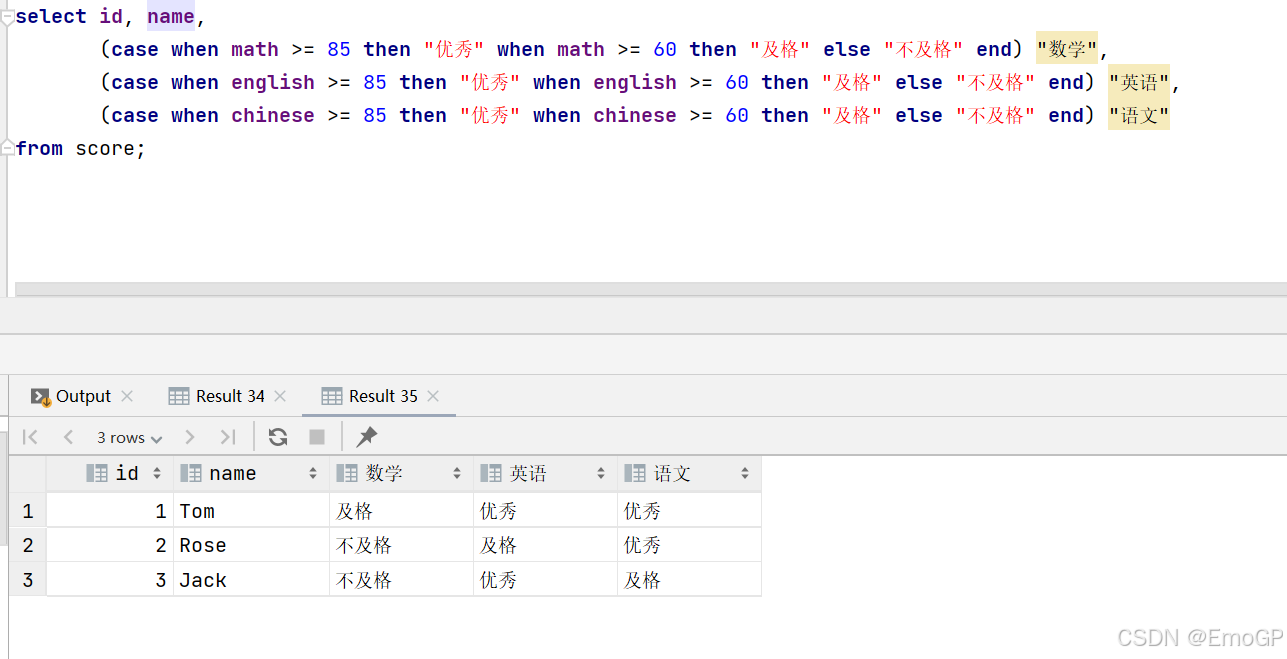Go to last page of results
Image resolution: width=1287 pixels, height=659 pixels.
(228, 437)
